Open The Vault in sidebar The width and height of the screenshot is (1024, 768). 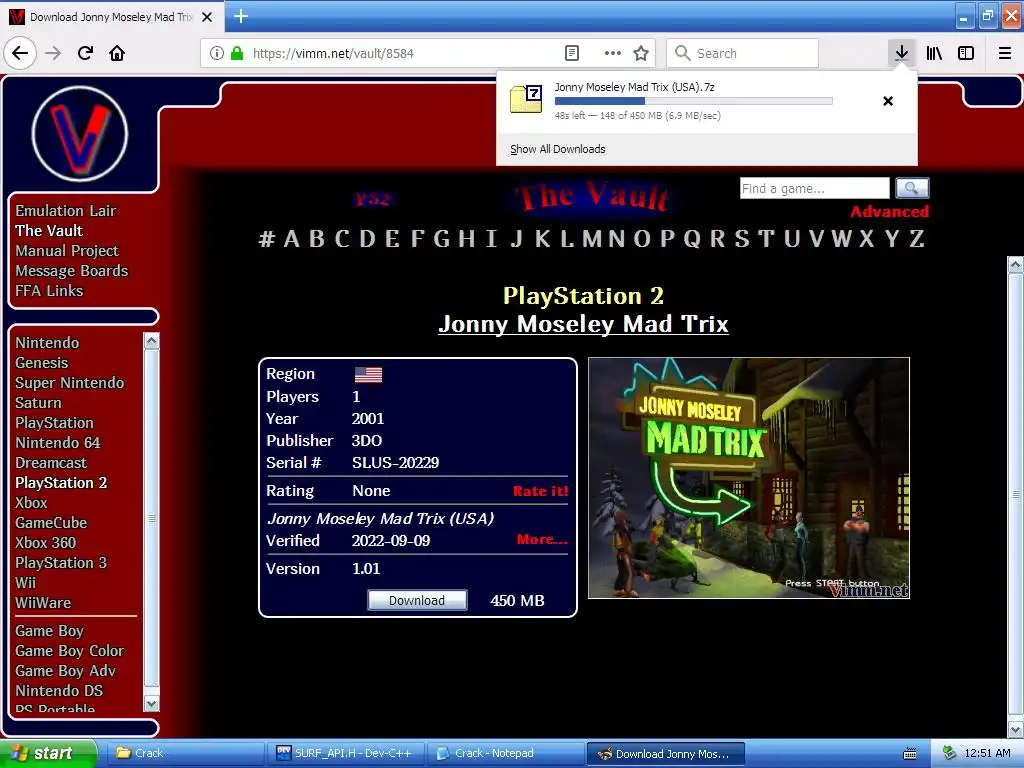pyautogui.click(x=49, y=231)
